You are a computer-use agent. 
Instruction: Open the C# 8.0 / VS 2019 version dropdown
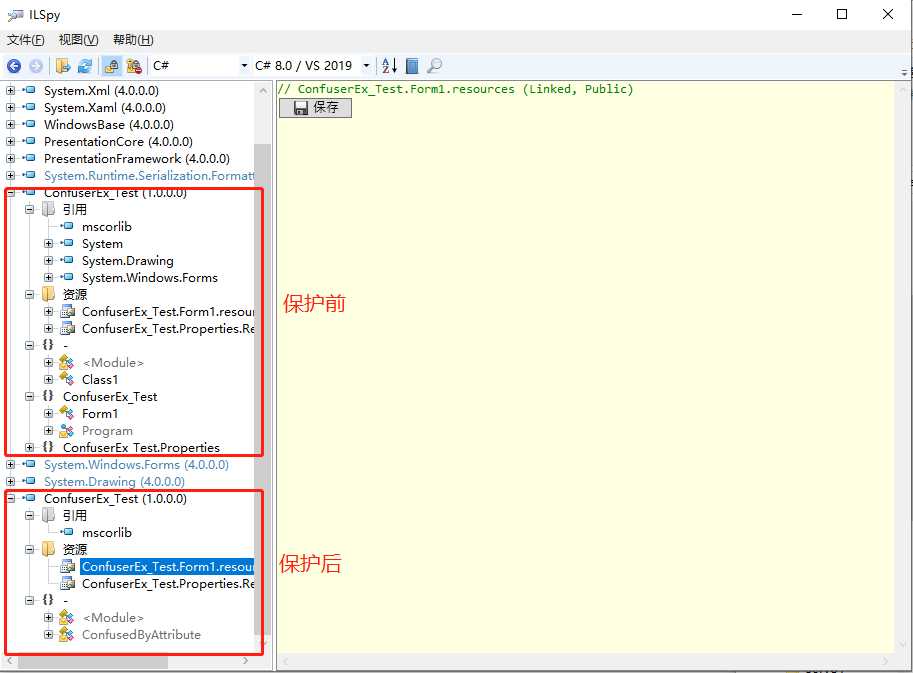(312, 66)
